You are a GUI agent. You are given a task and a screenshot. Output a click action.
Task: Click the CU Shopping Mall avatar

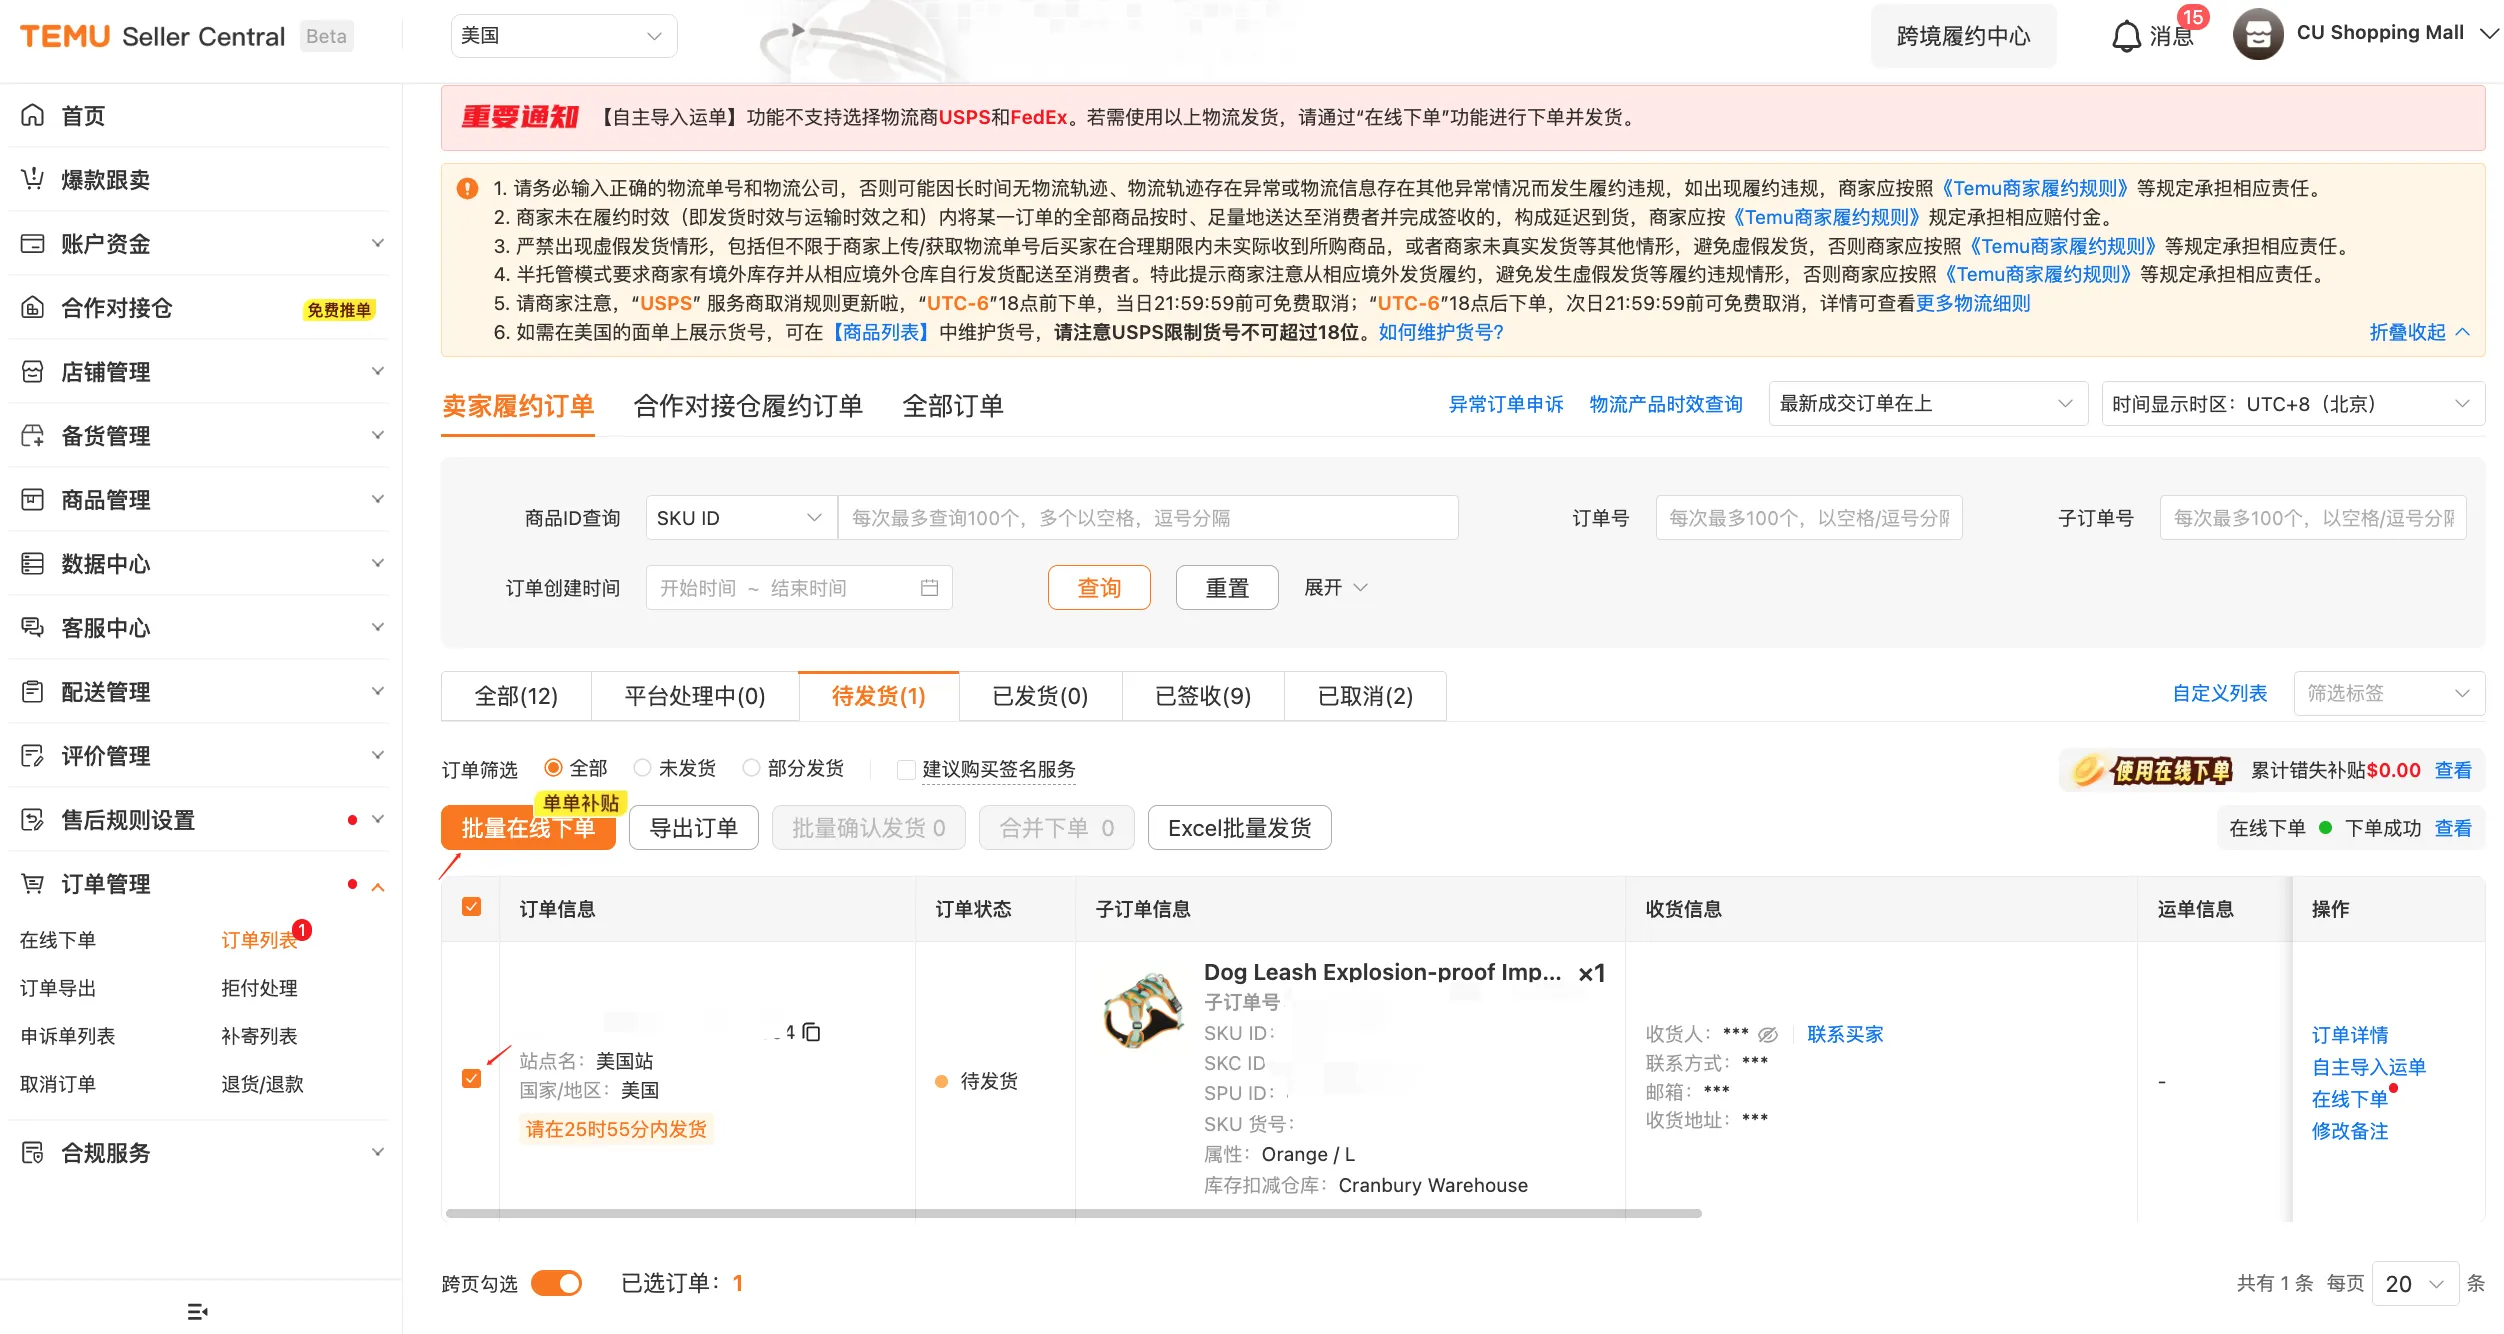coord(2258,34)
